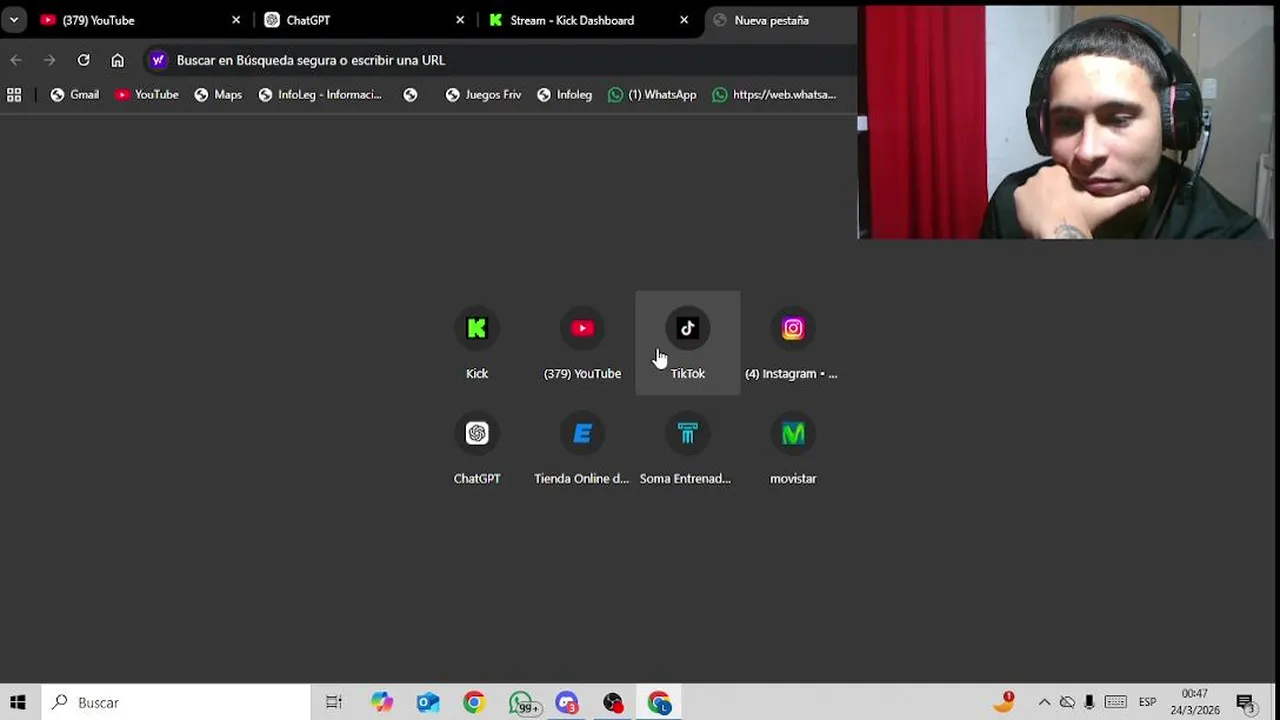Open the Windows notification center
The width and height of the screenshot is (1280, 720).
[x=1245, y=703]
